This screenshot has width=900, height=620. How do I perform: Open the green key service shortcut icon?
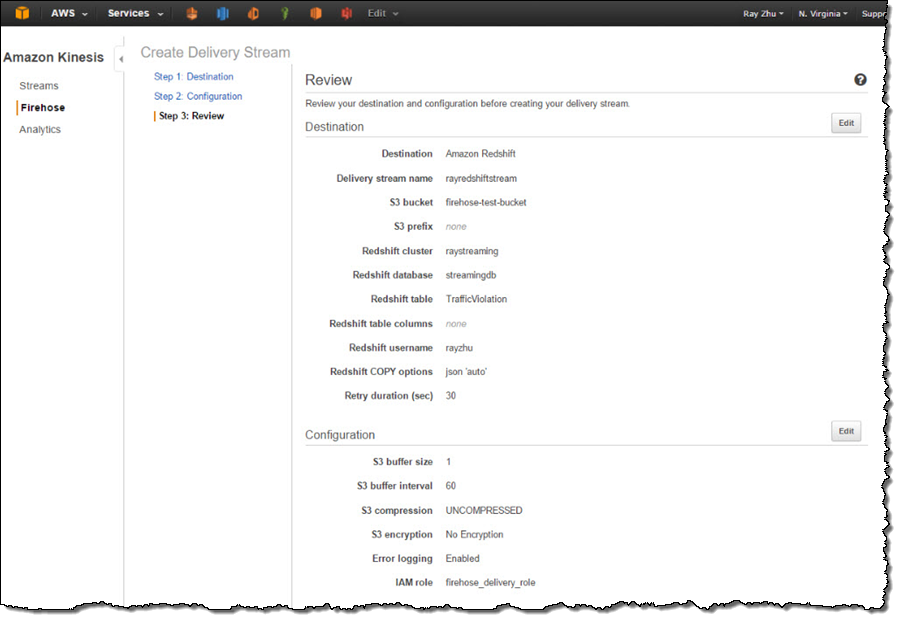click(285, 13)
